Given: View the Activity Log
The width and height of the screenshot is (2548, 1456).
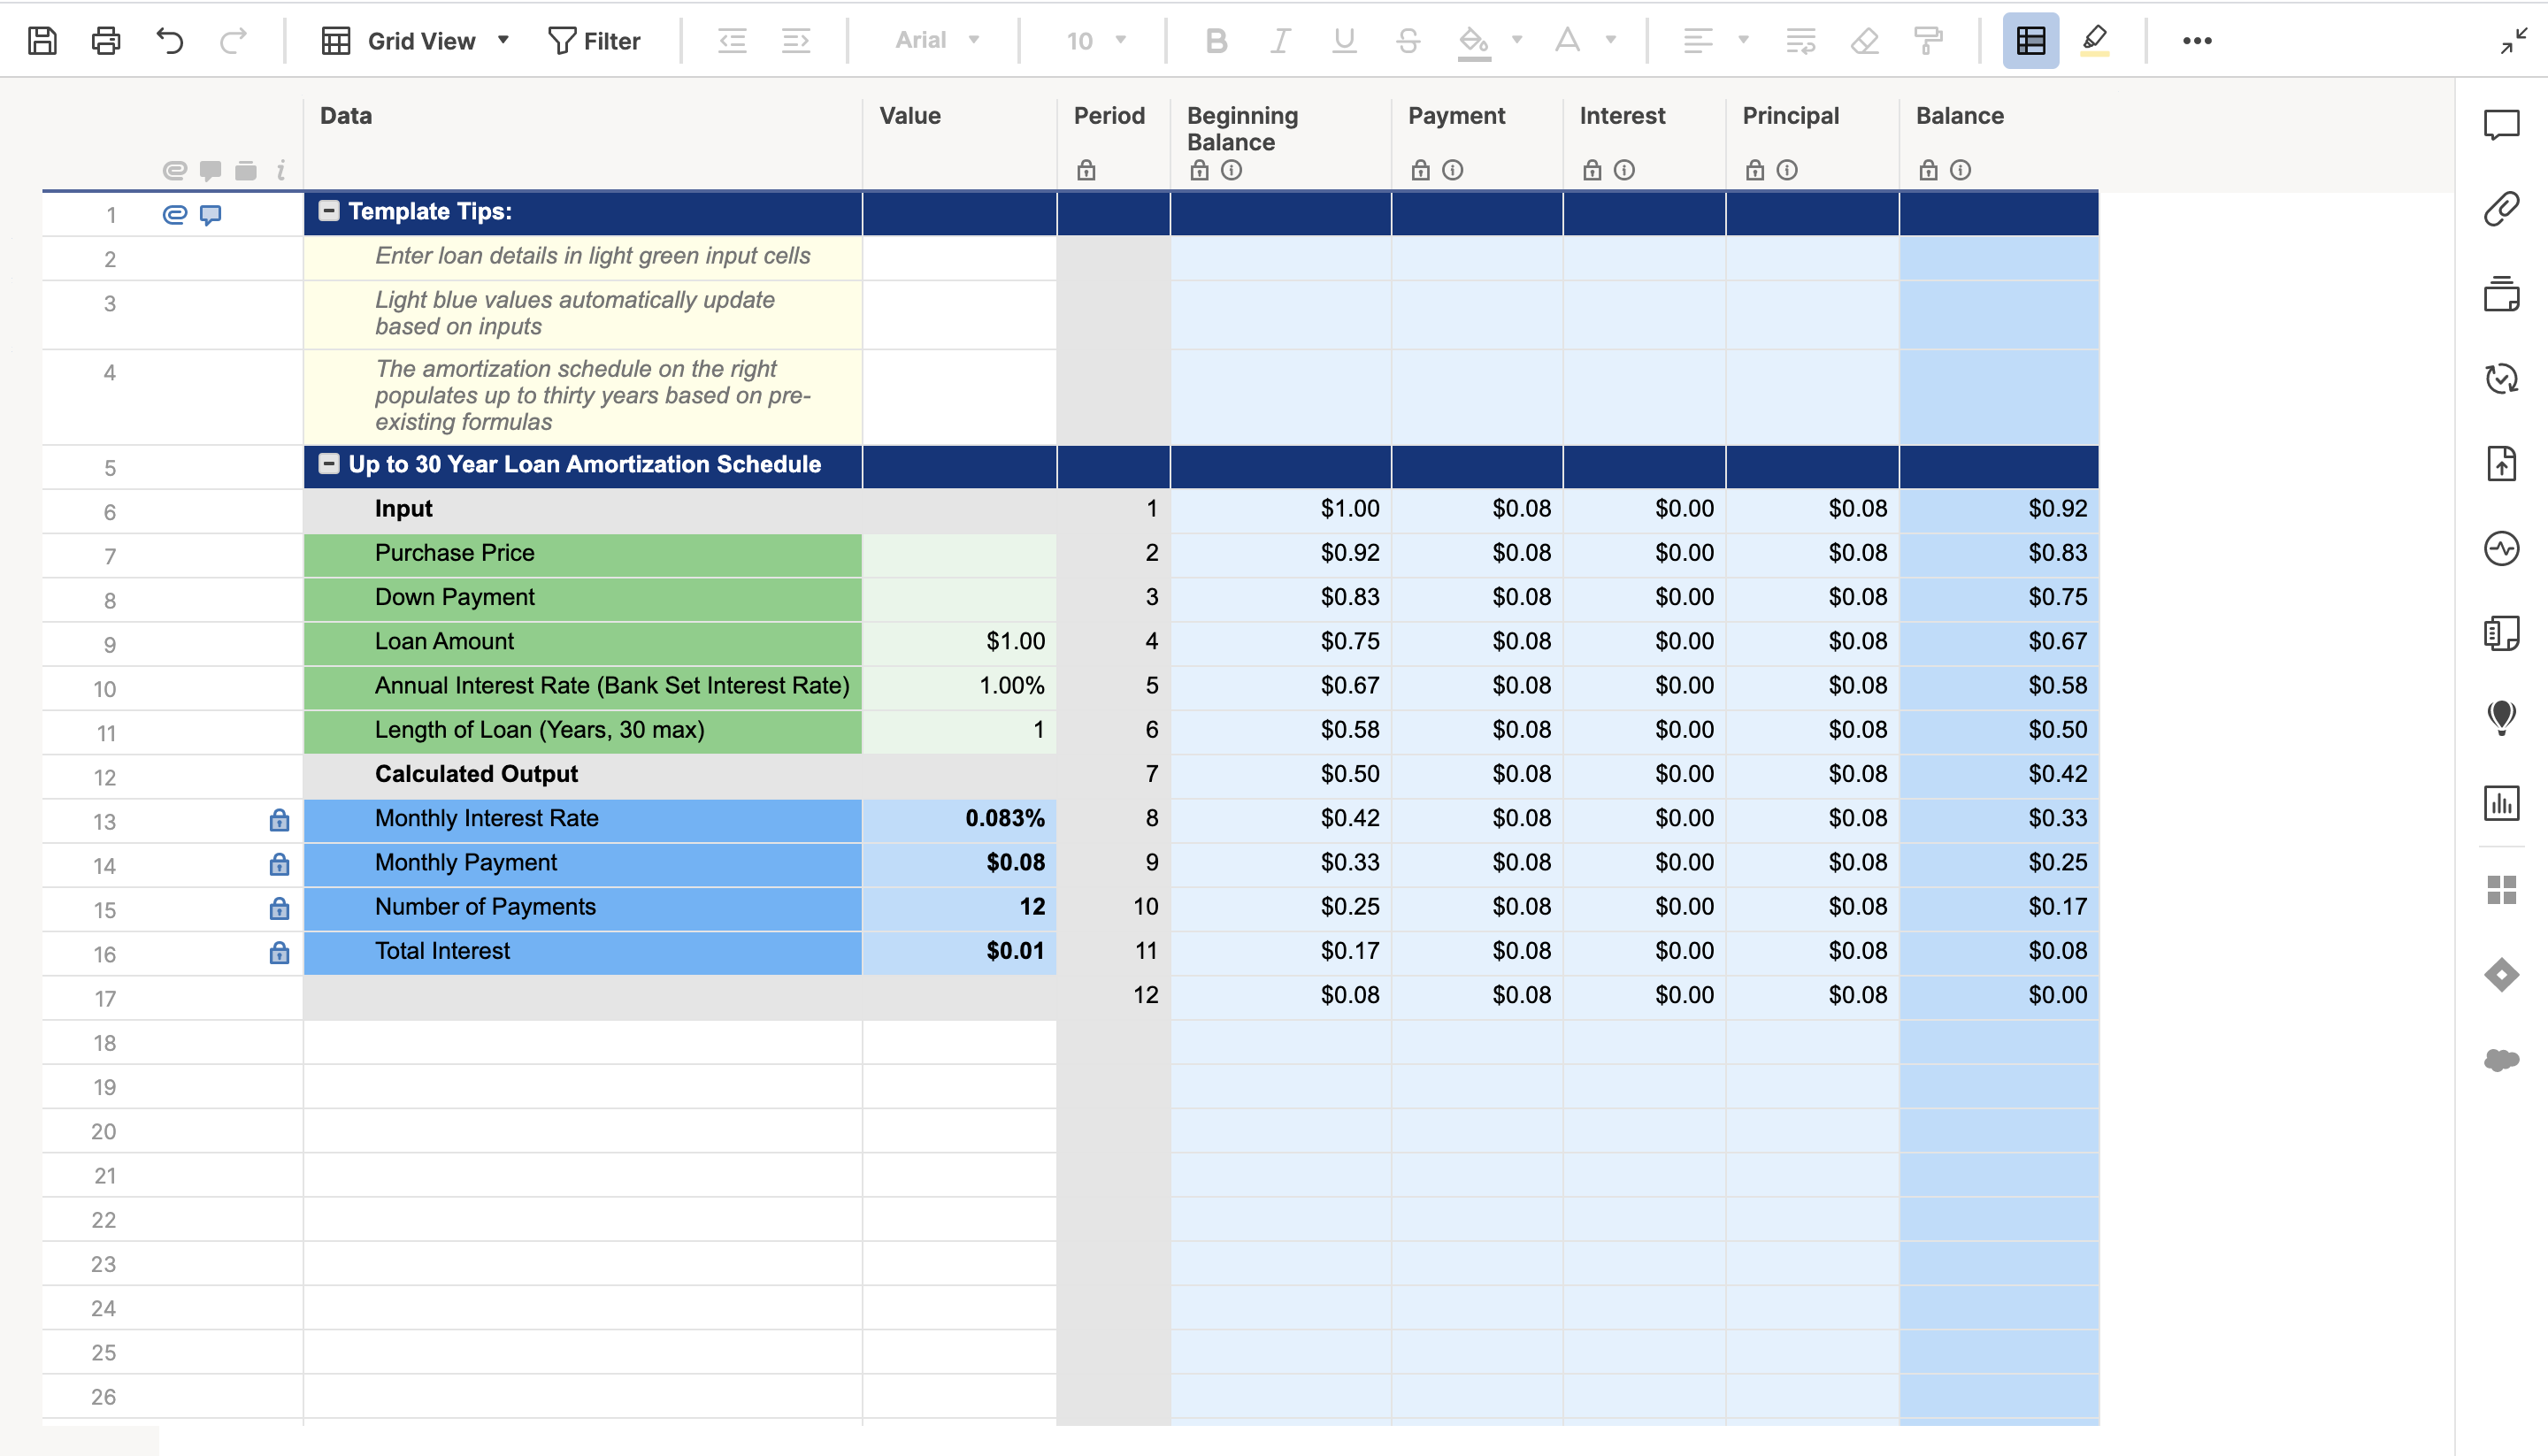Looking at the screenshot, I should coord(2502,547).
